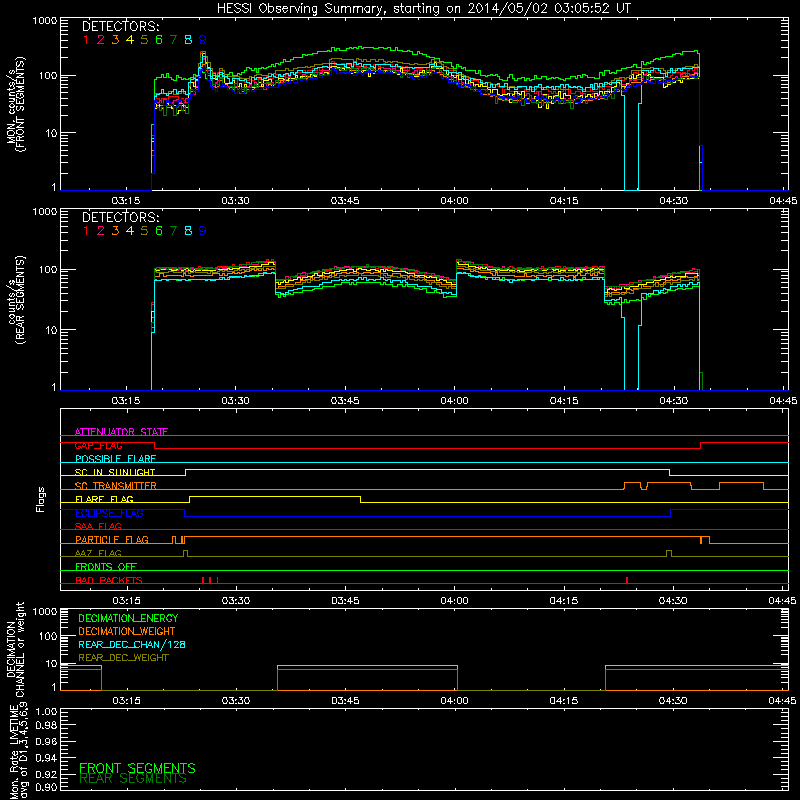Click the MON. counts/s FRONT SEGMENTS axis label
This screenshot has height=800, width=800.
15,104
